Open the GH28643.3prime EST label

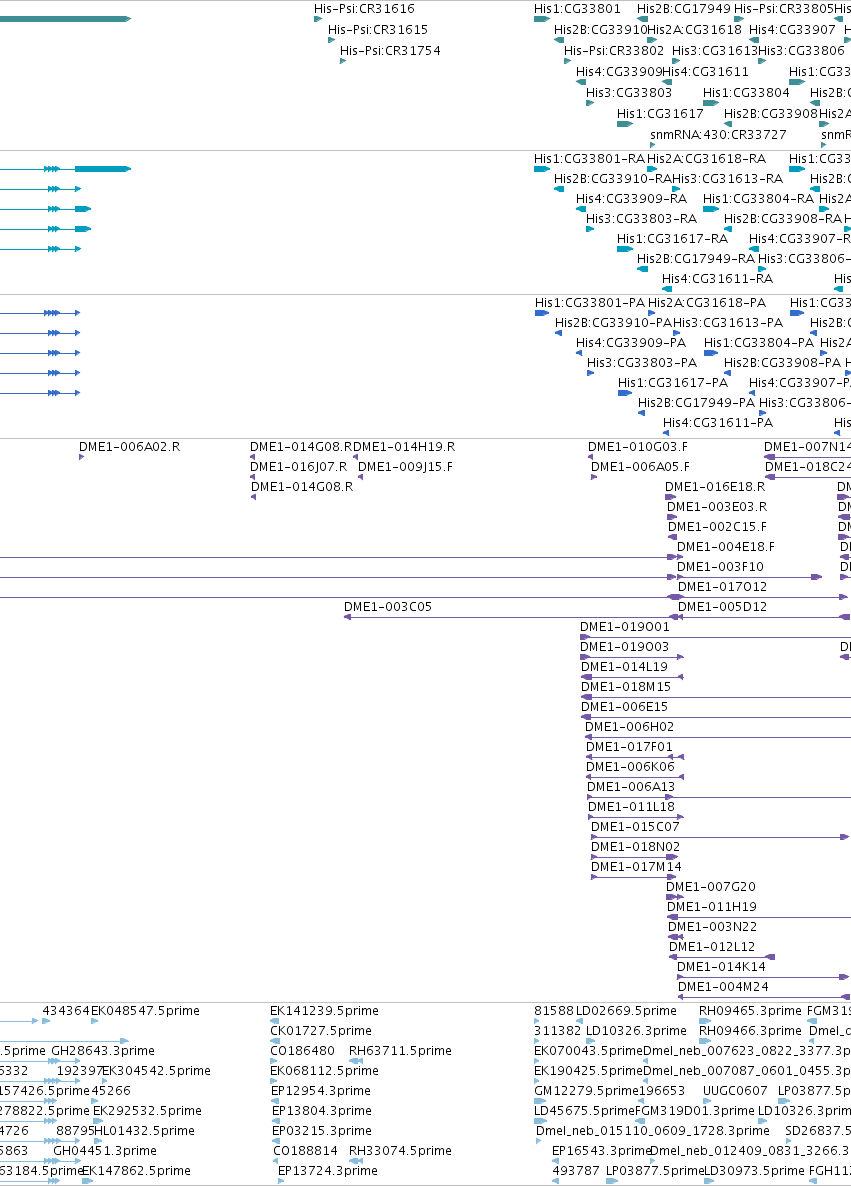(x=103, y=1051)
